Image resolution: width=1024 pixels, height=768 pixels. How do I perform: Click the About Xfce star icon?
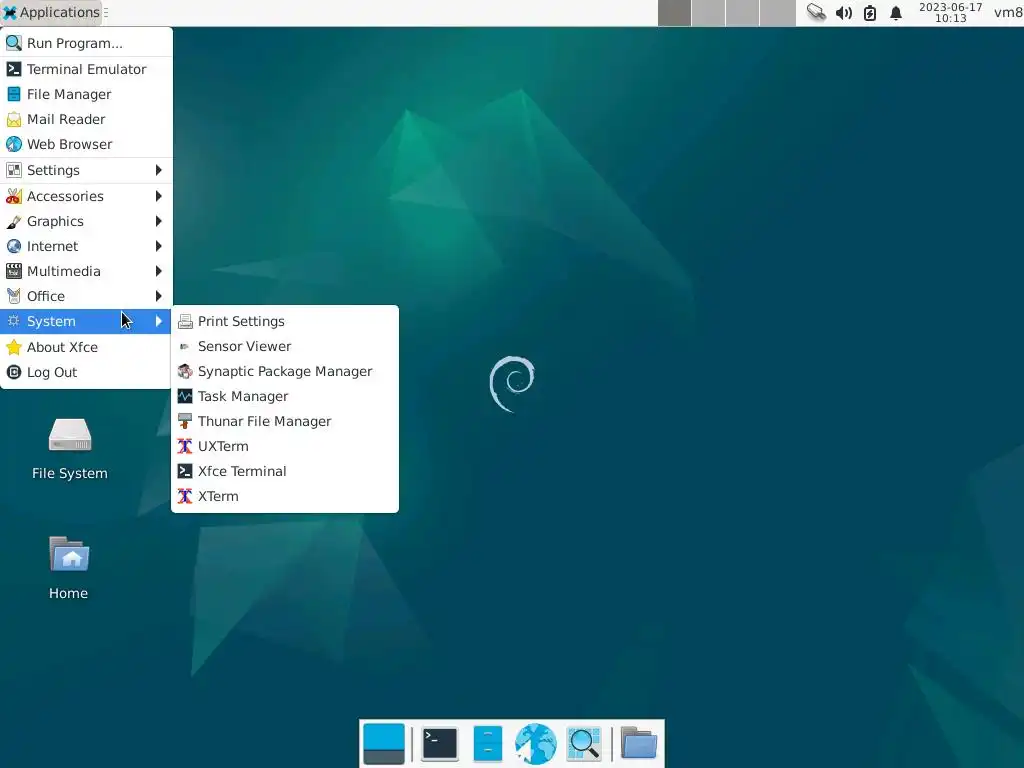(14, 347)
